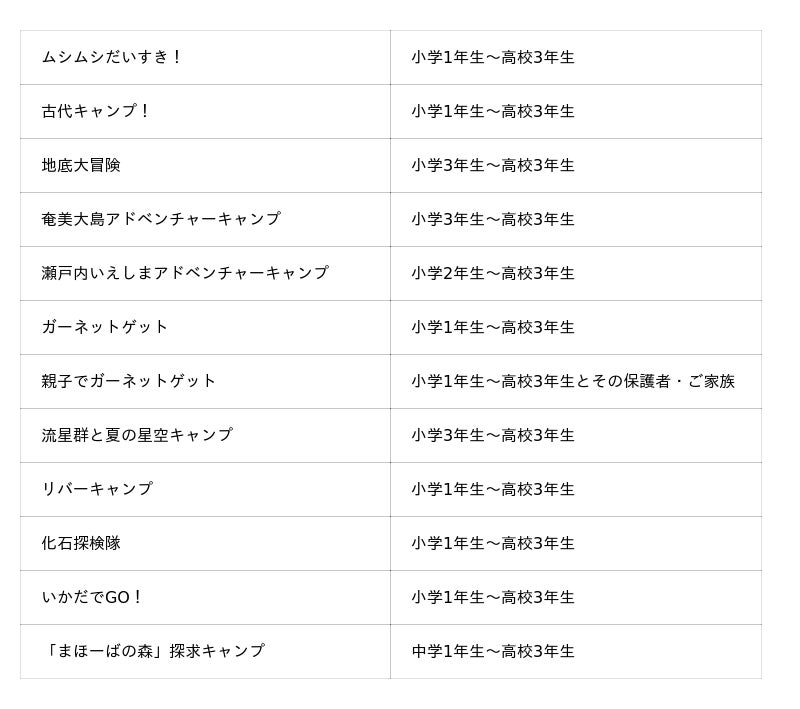Select 奄美大島アドベンチャーキャンプ entry
Viewport: 800px width, 709px height.
click(x=161, y=219)
